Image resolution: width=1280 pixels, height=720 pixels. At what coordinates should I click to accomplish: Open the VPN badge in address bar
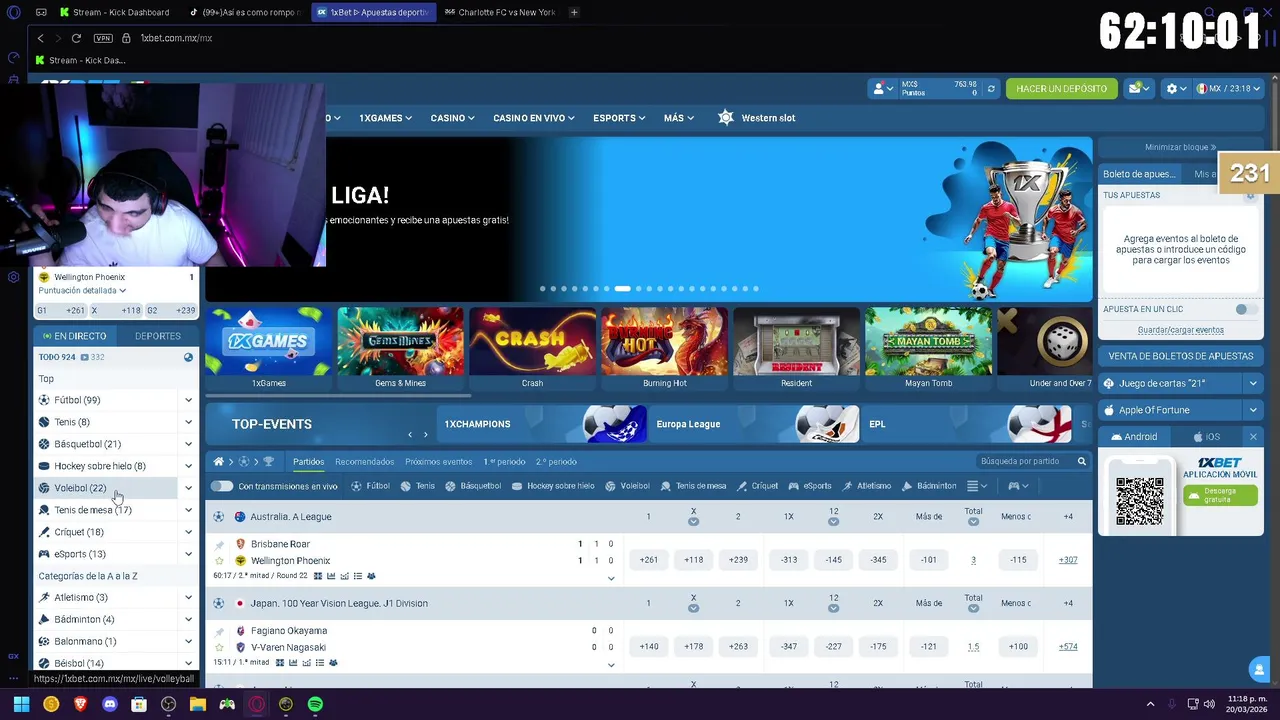[103, 38]
